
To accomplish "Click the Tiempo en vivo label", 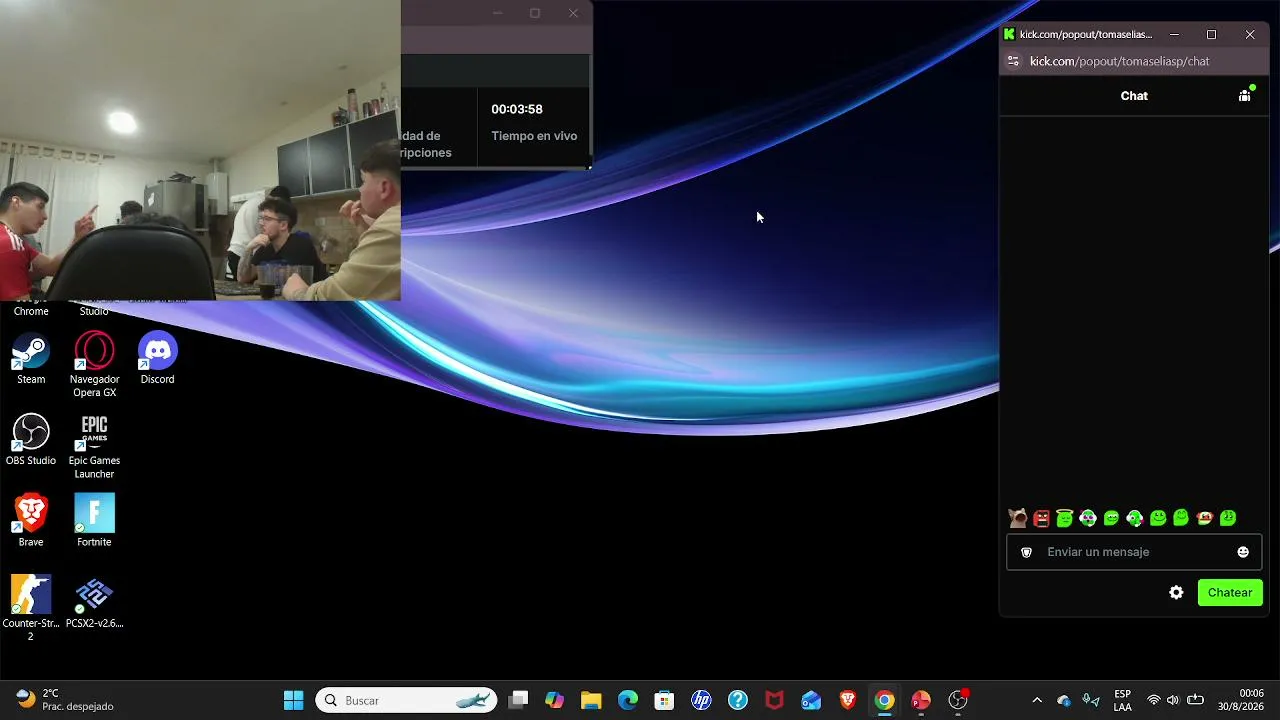I will point(534,136).
